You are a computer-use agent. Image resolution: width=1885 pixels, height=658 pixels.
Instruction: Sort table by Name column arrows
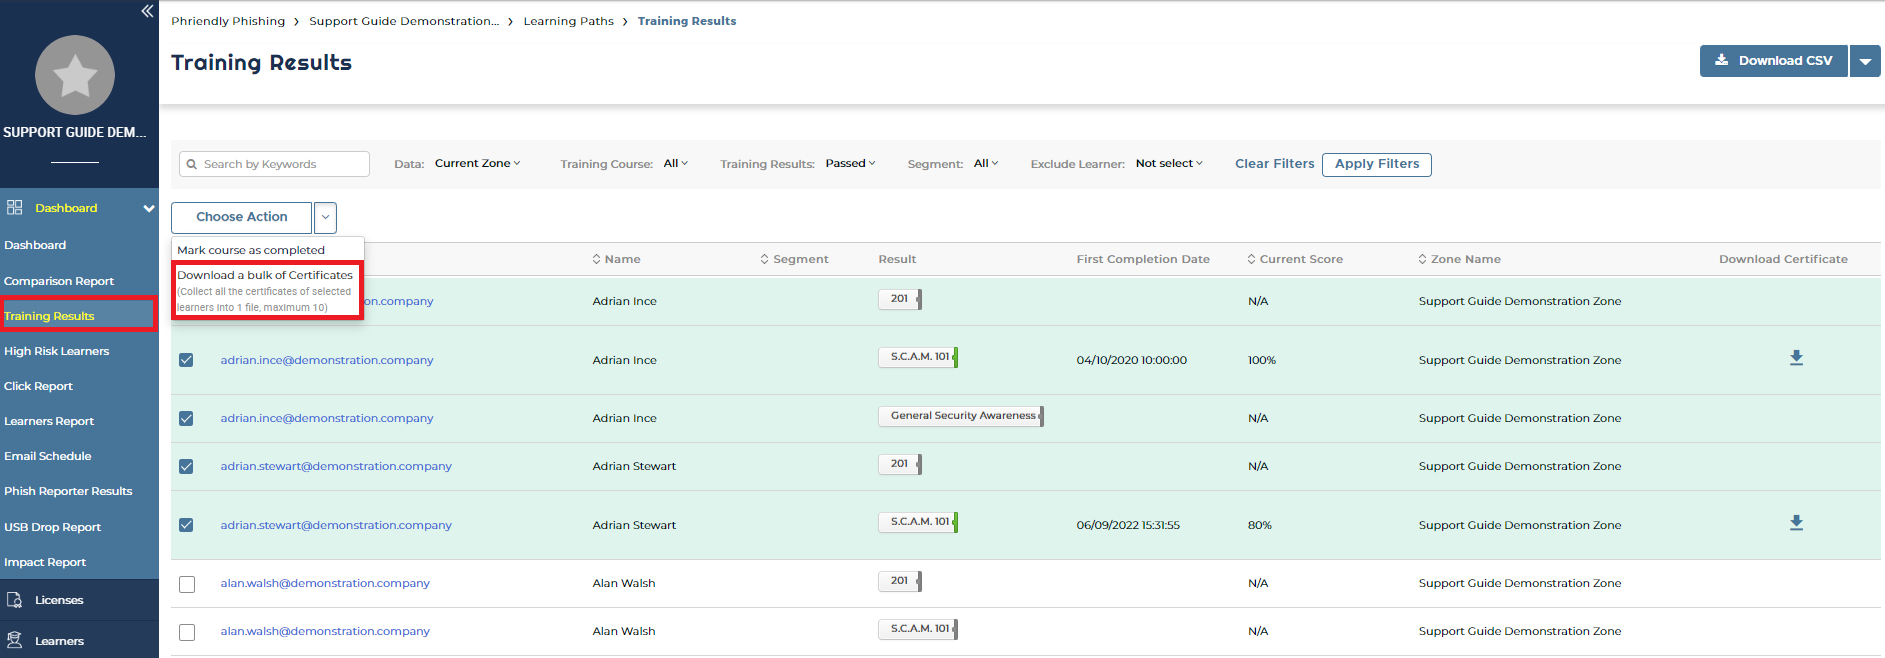click(x=597, y=259)
